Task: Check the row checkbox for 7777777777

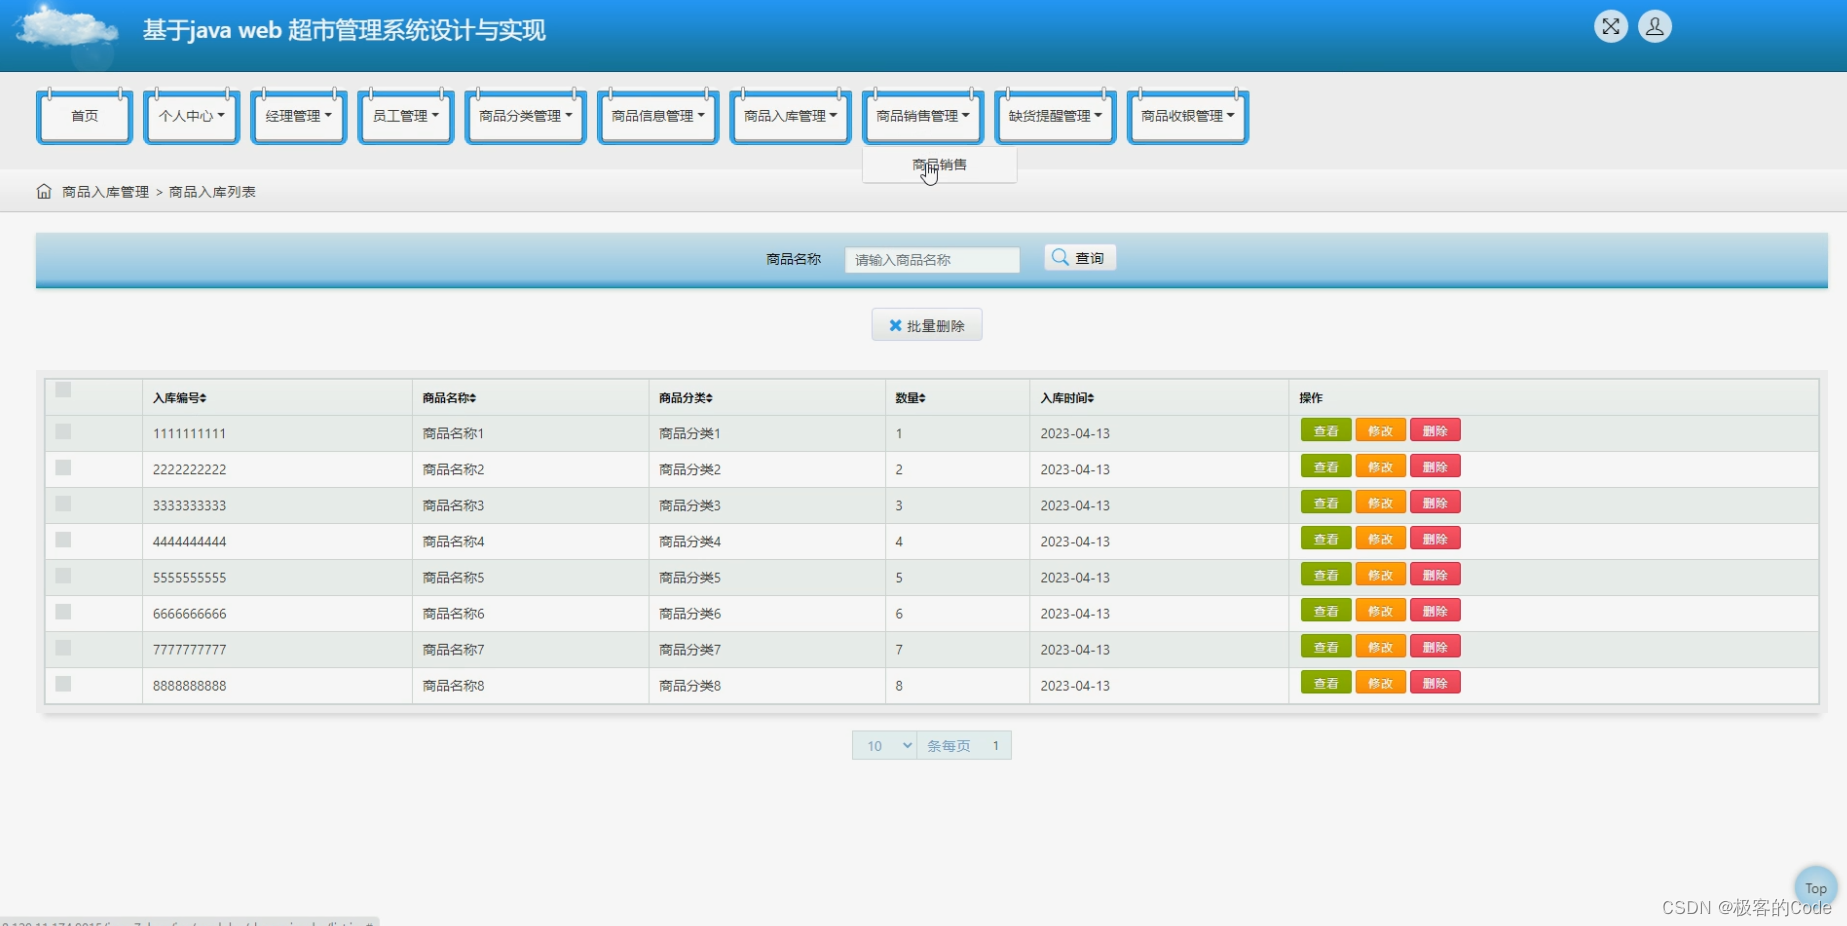Action: [x=63, y=648]
